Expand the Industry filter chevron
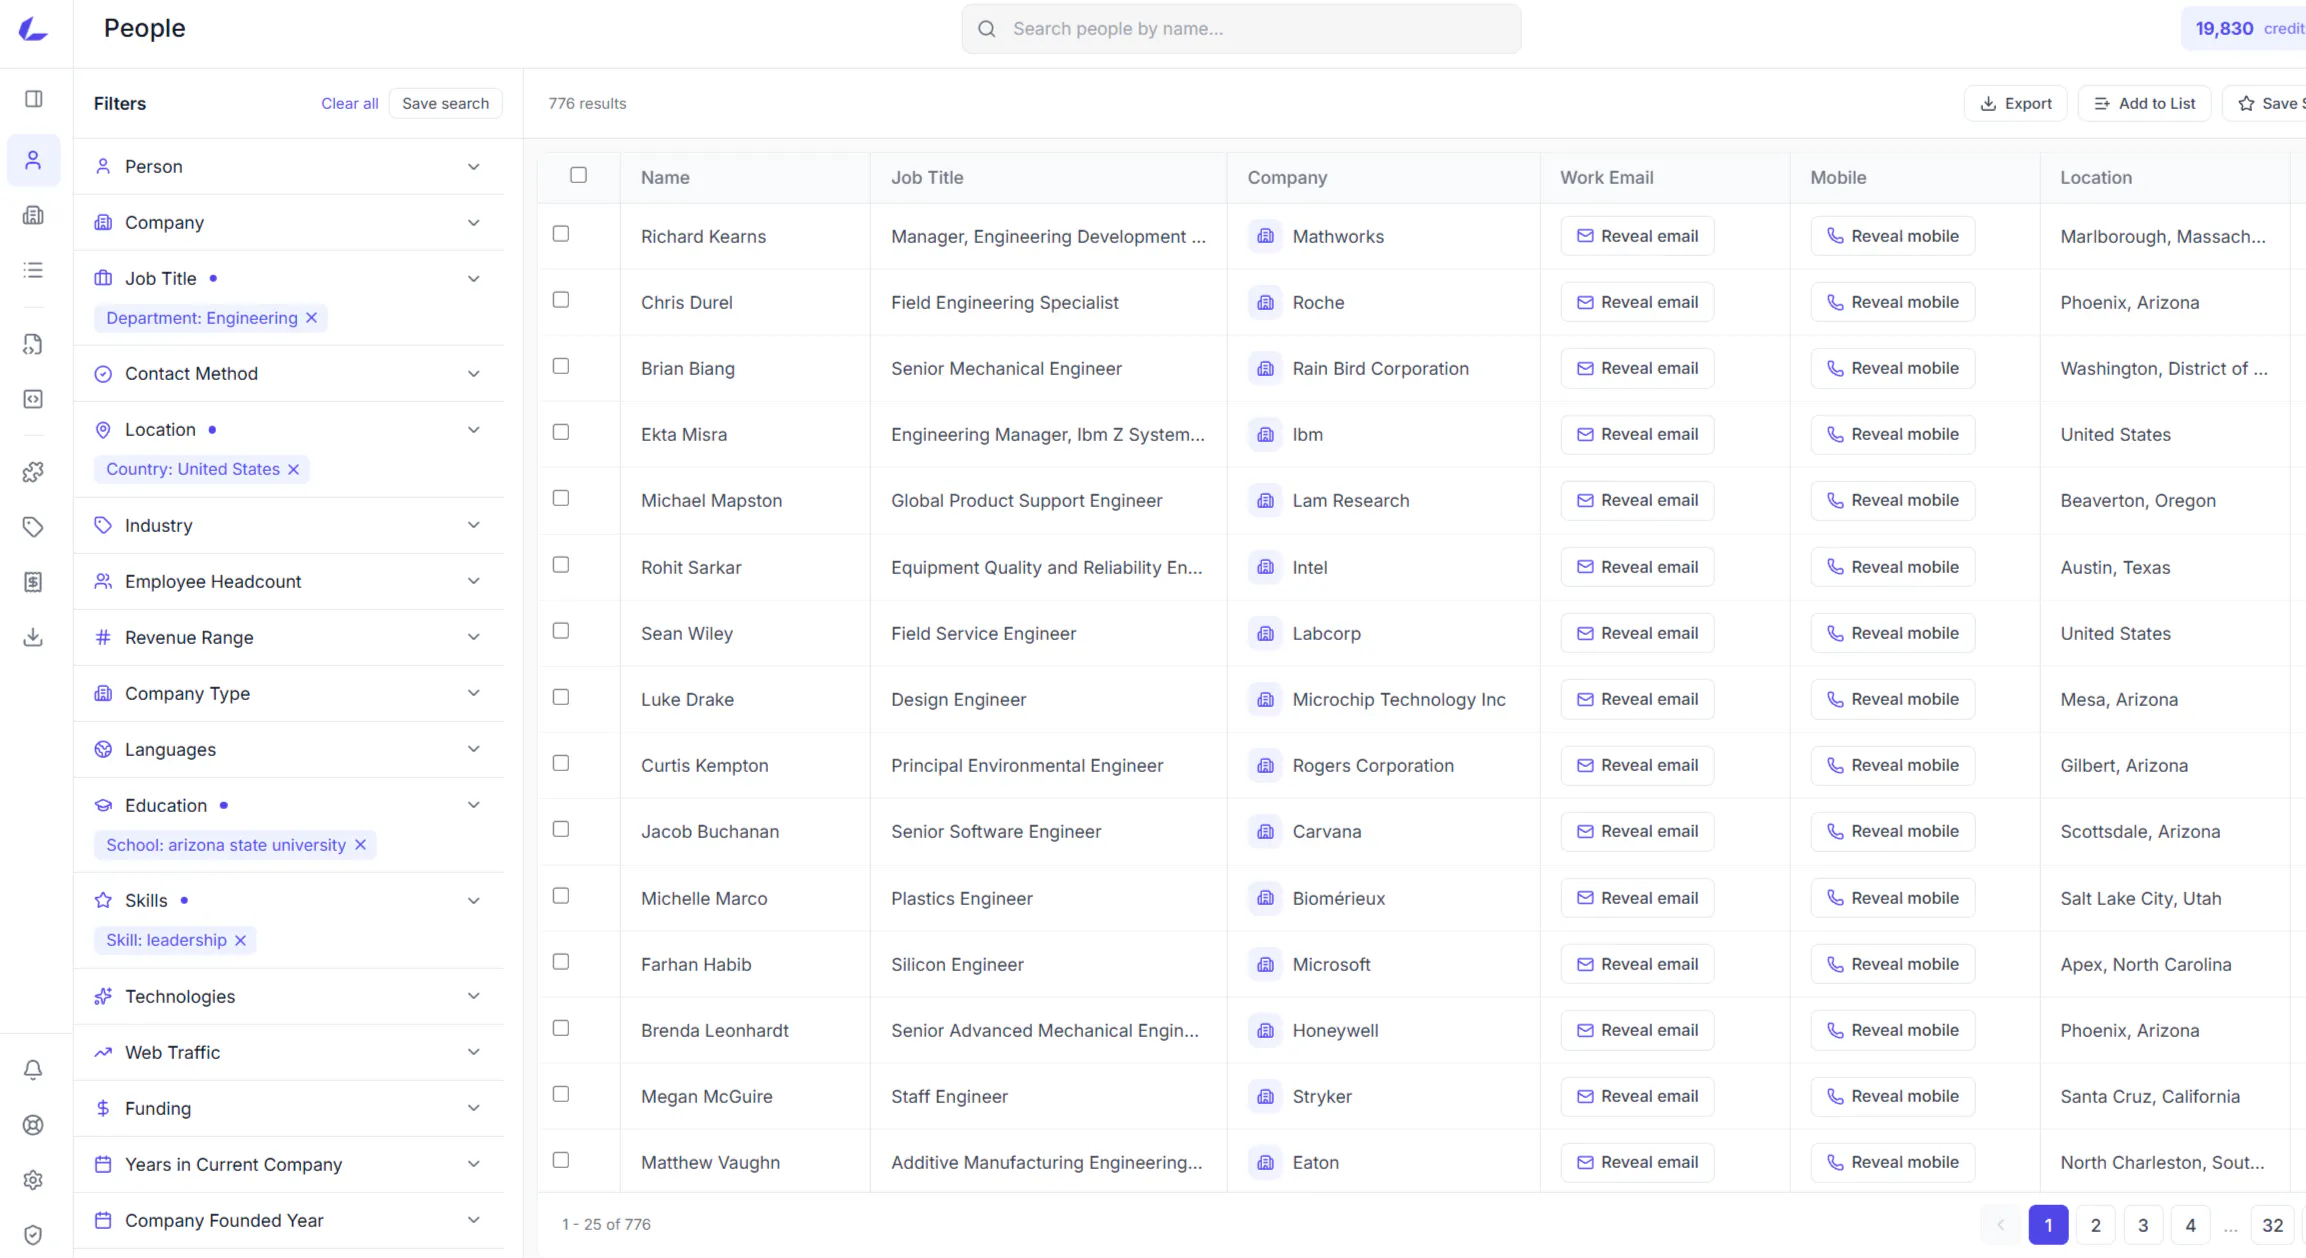The width and height of the screenshot is (2306, 1258). (x=474, y=525)
